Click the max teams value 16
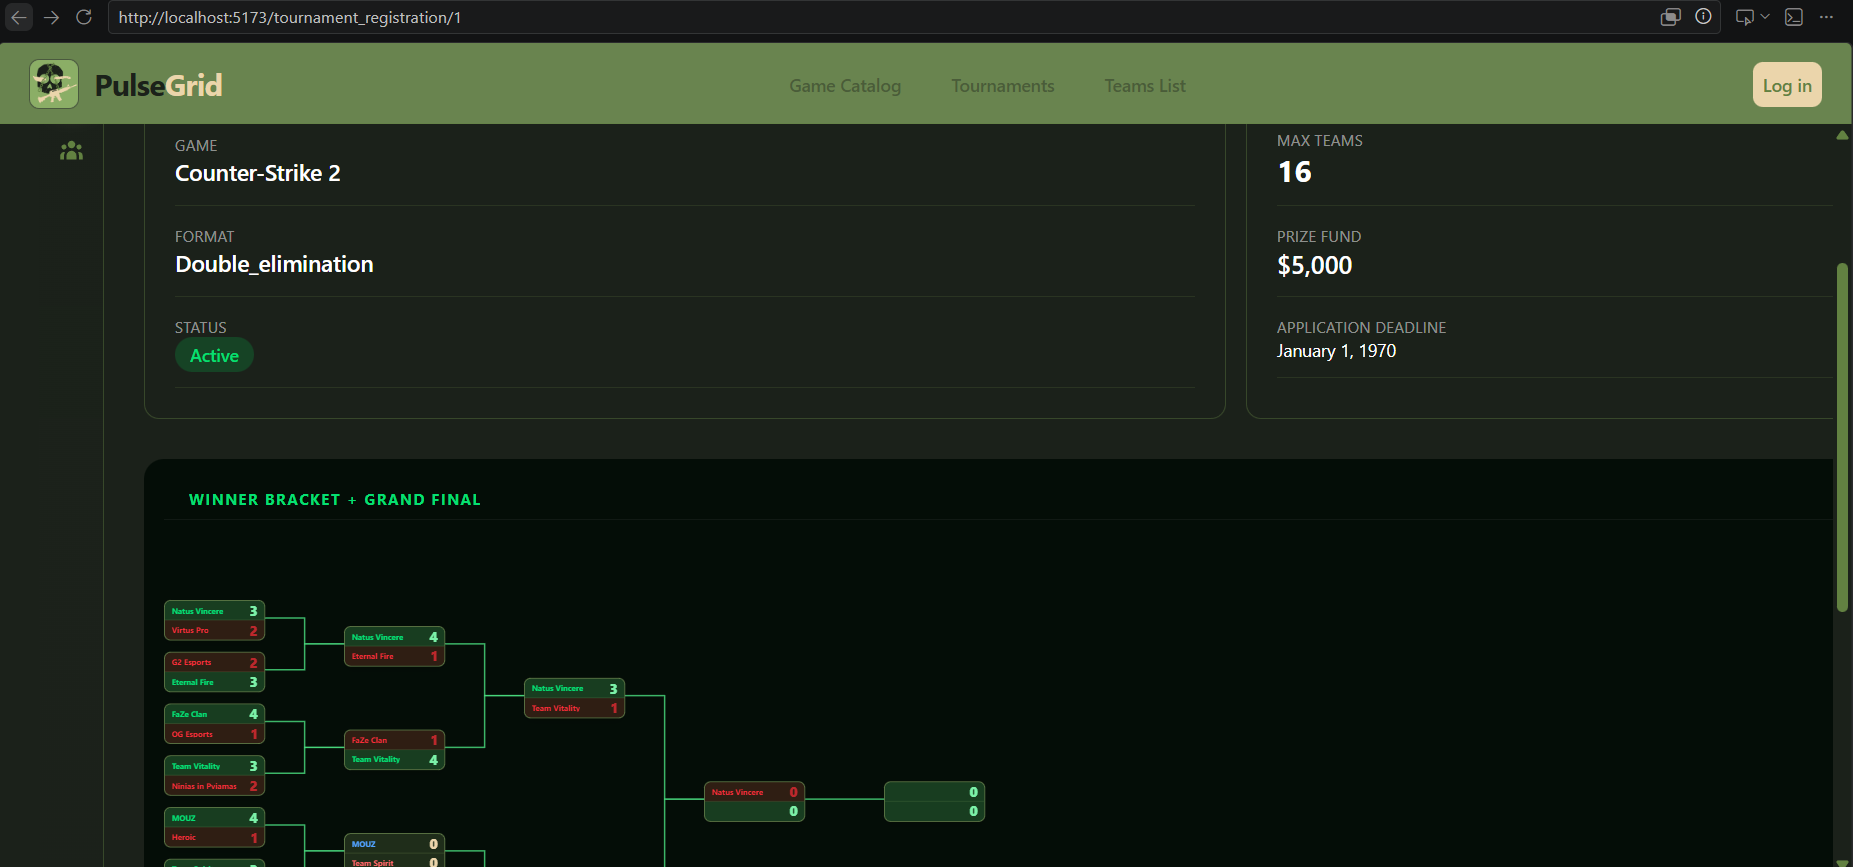This screenshot has height=867, width=1853. (1295, 172)
